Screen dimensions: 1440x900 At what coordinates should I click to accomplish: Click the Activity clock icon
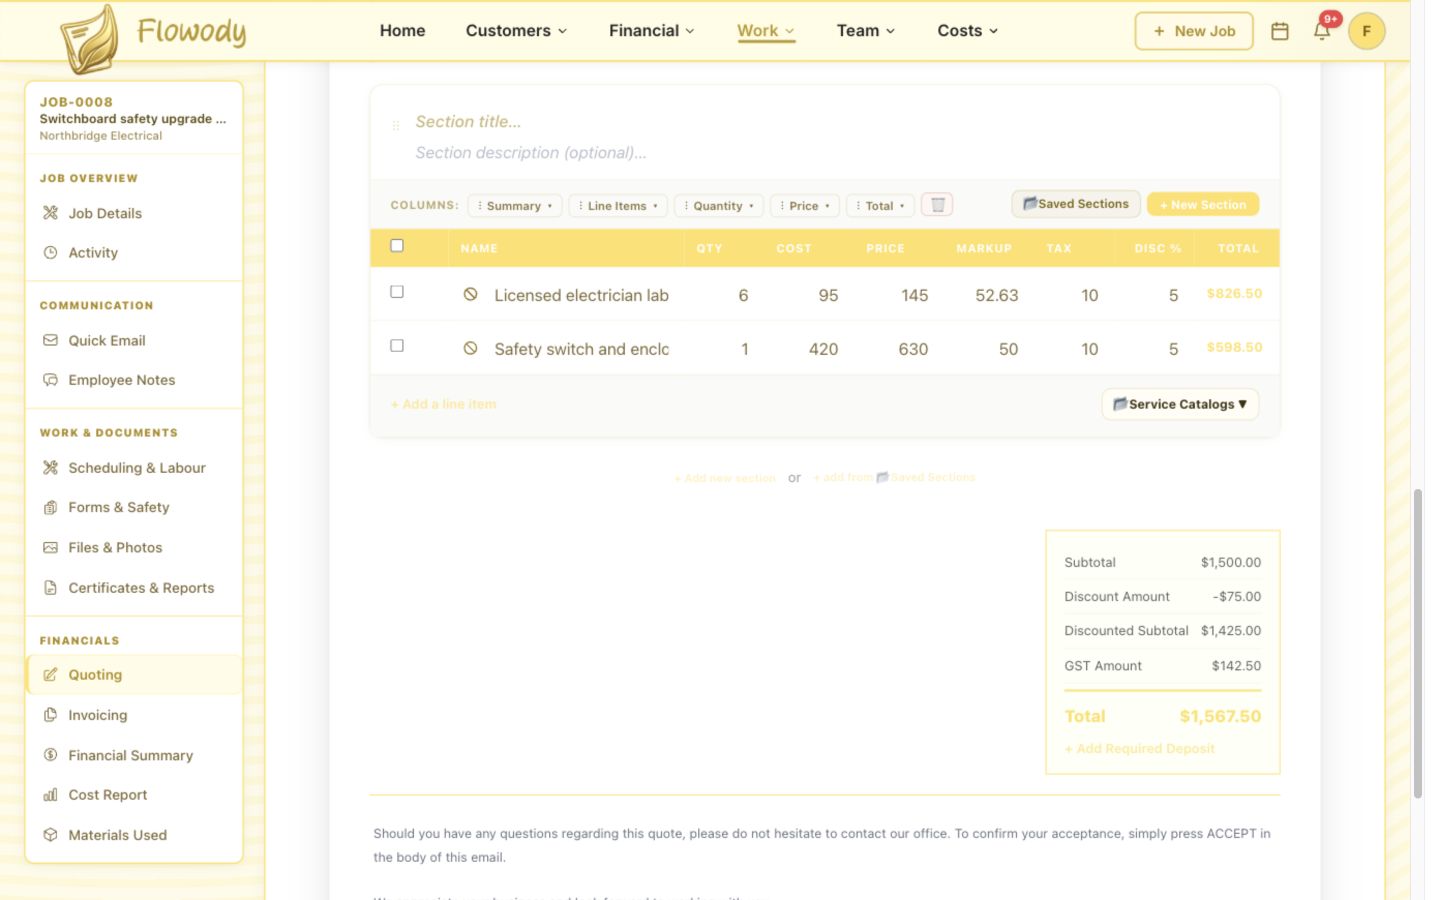(x=50, y=253)
